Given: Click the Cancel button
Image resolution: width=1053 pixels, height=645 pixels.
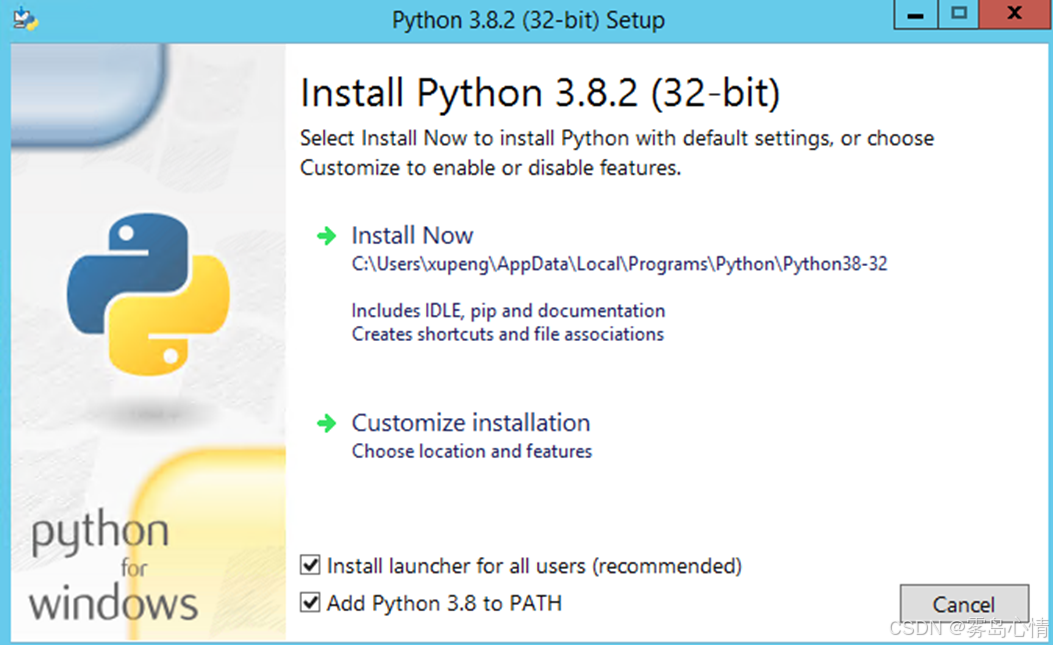Looking at the screenshot, I should point(963,604).
